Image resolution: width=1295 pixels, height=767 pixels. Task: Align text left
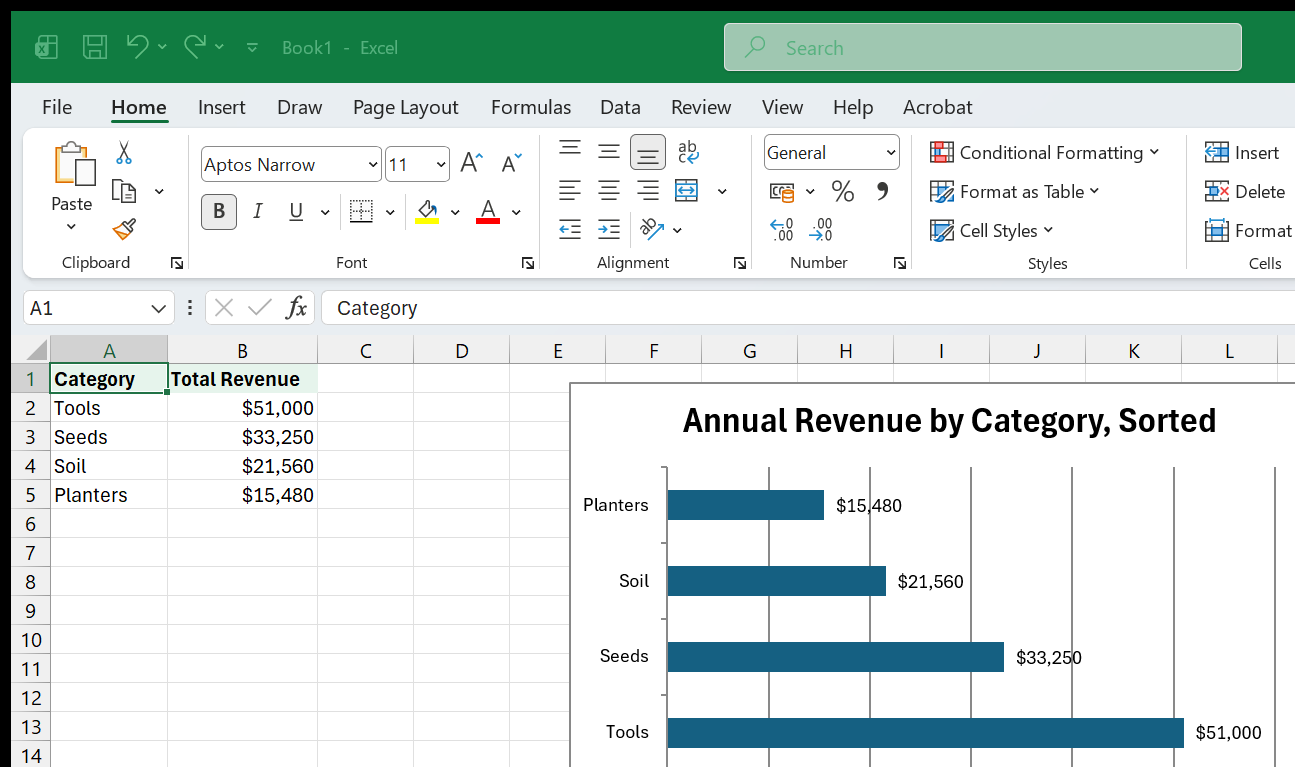coord(570,190)
